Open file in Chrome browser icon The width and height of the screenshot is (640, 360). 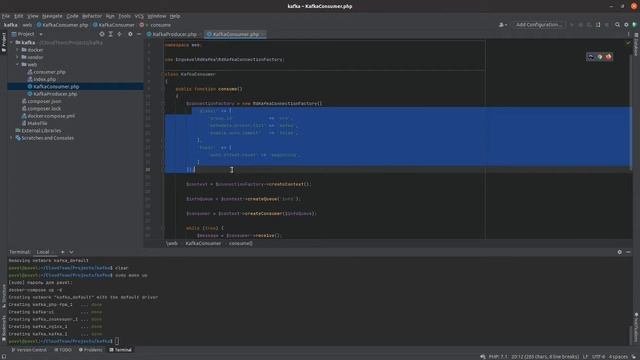click(x=600, y=57)
